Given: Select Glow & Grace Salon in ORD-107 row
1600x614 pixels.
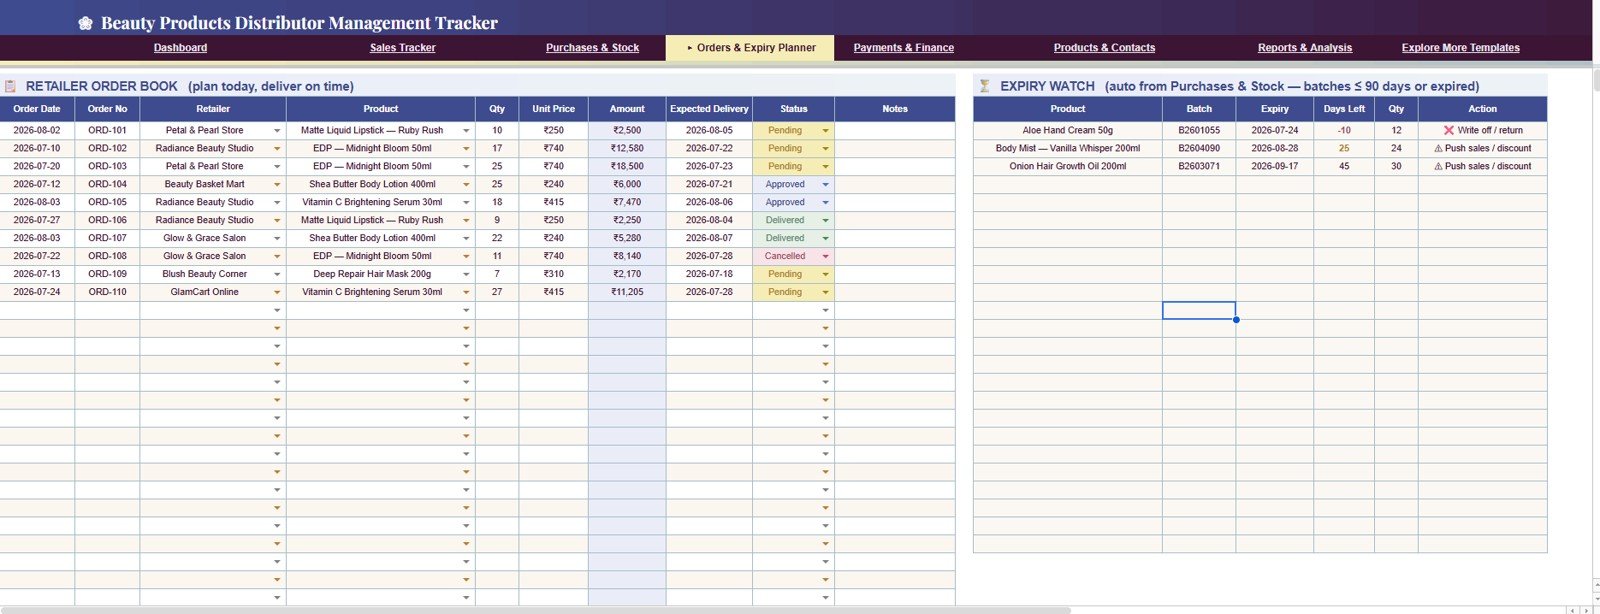Looking at the screenshot, I should click(205, 238).
